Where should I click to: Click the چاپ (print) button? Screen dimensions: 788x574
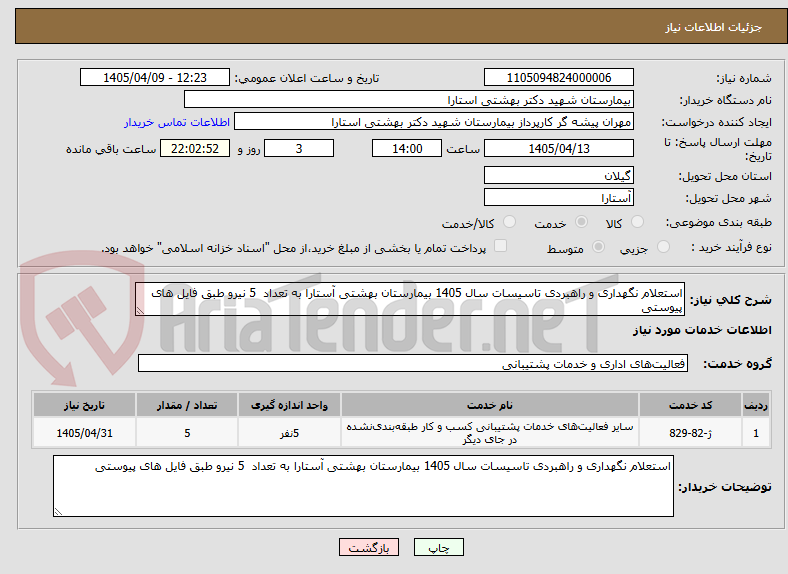pyautogui.click(x=438, y=547)
